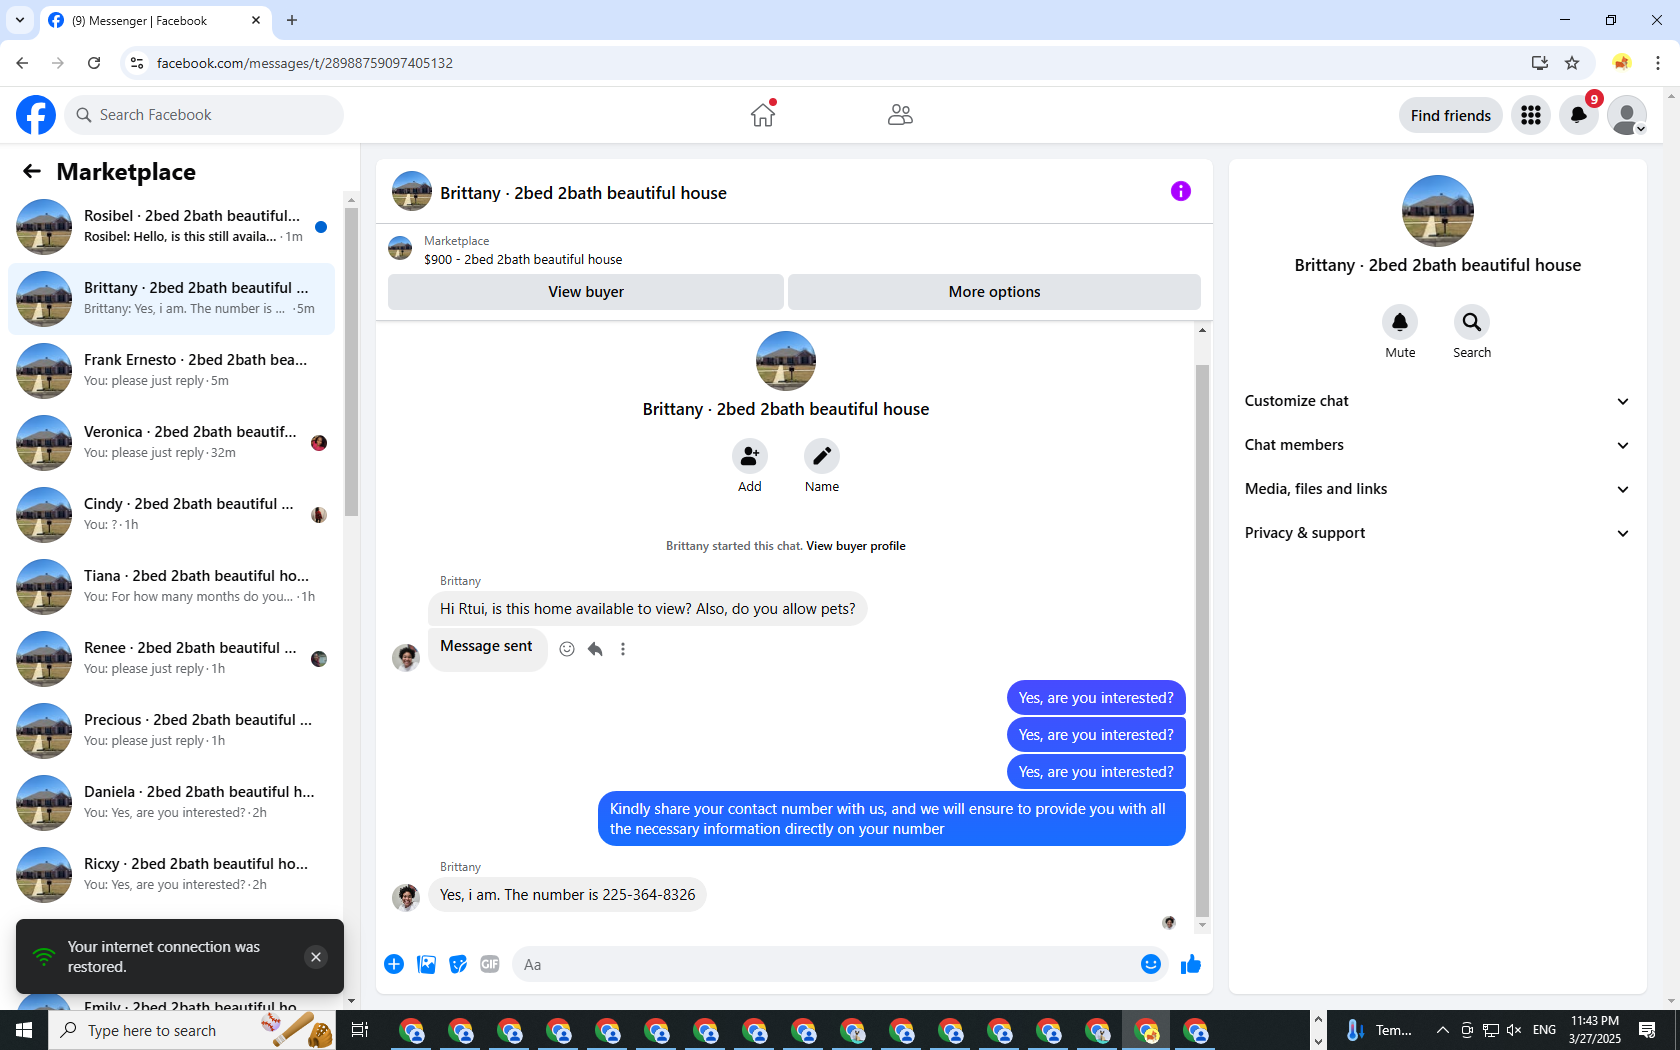Expand the Chat members section
The height and width of the screenshot is (1050, 1680).
click(x=1438, y=445)
